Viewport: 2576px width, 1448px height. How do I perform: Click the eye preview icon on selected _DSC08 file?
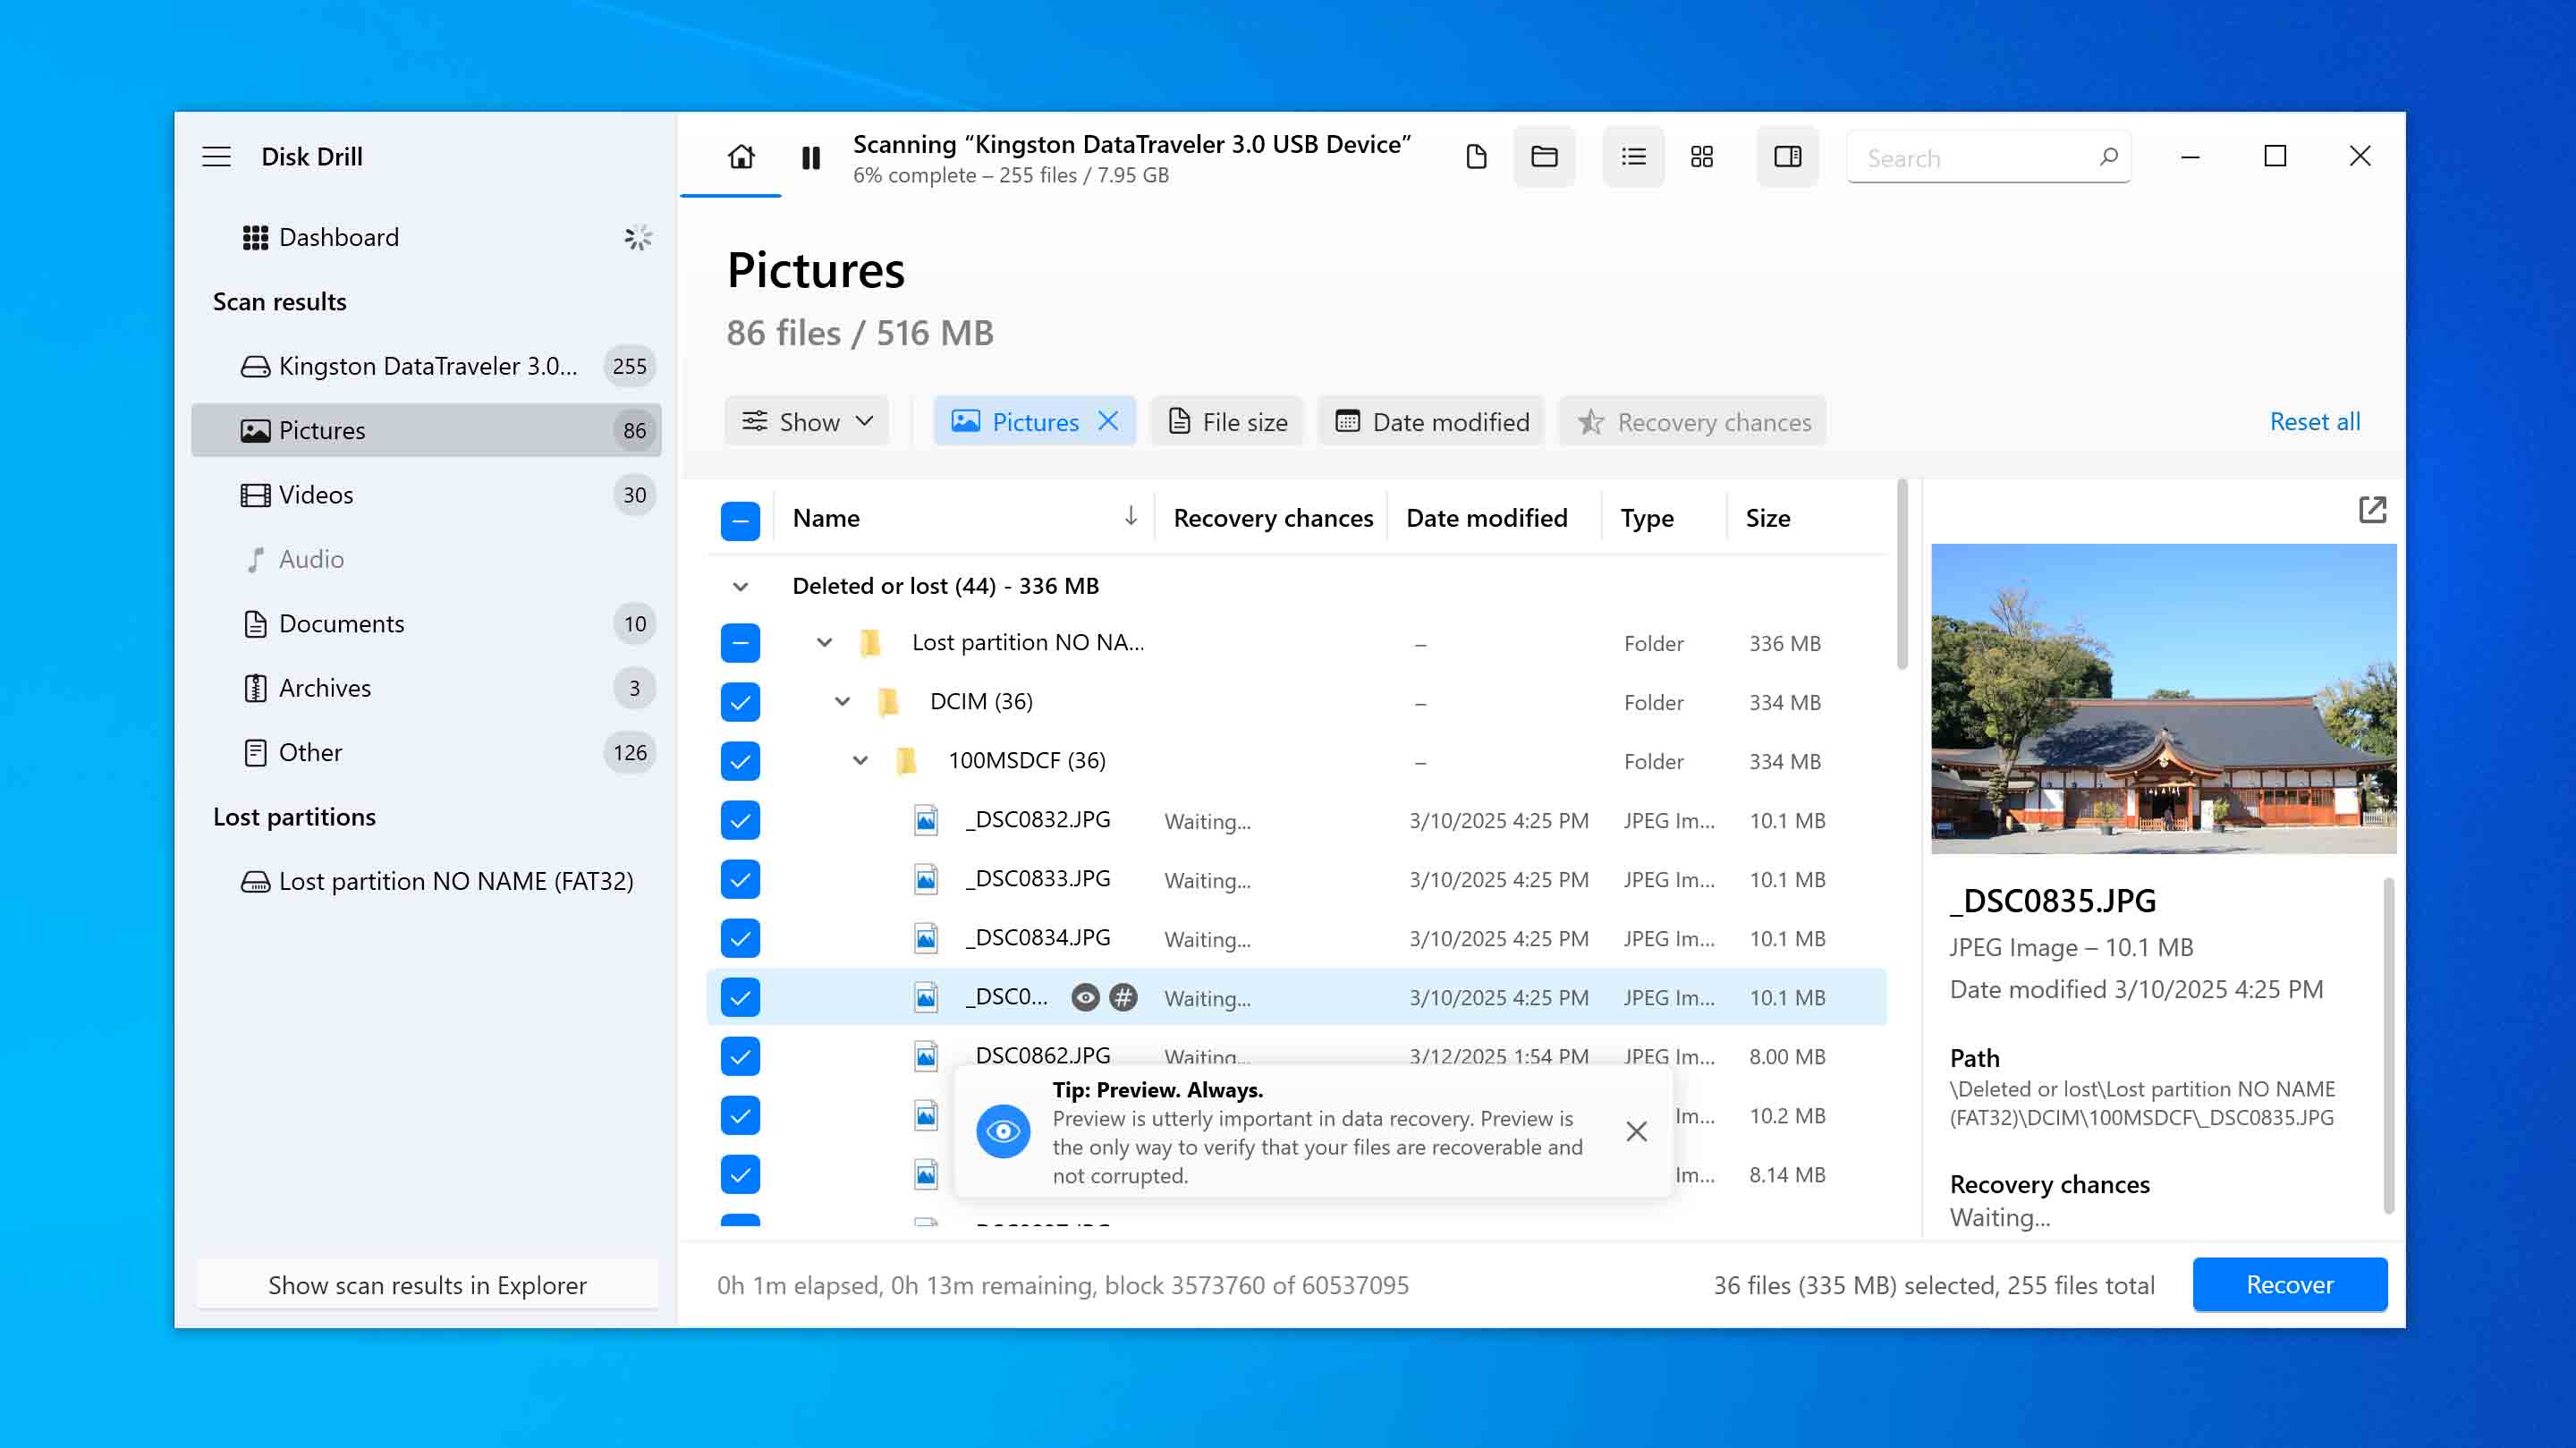[1085, 997]
